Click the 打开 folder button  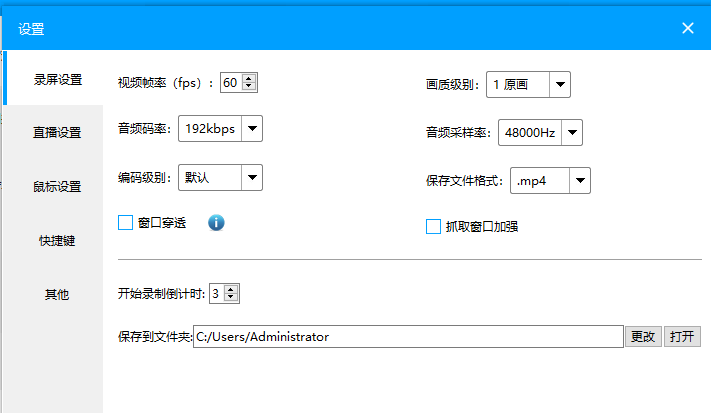click(682, 336)
